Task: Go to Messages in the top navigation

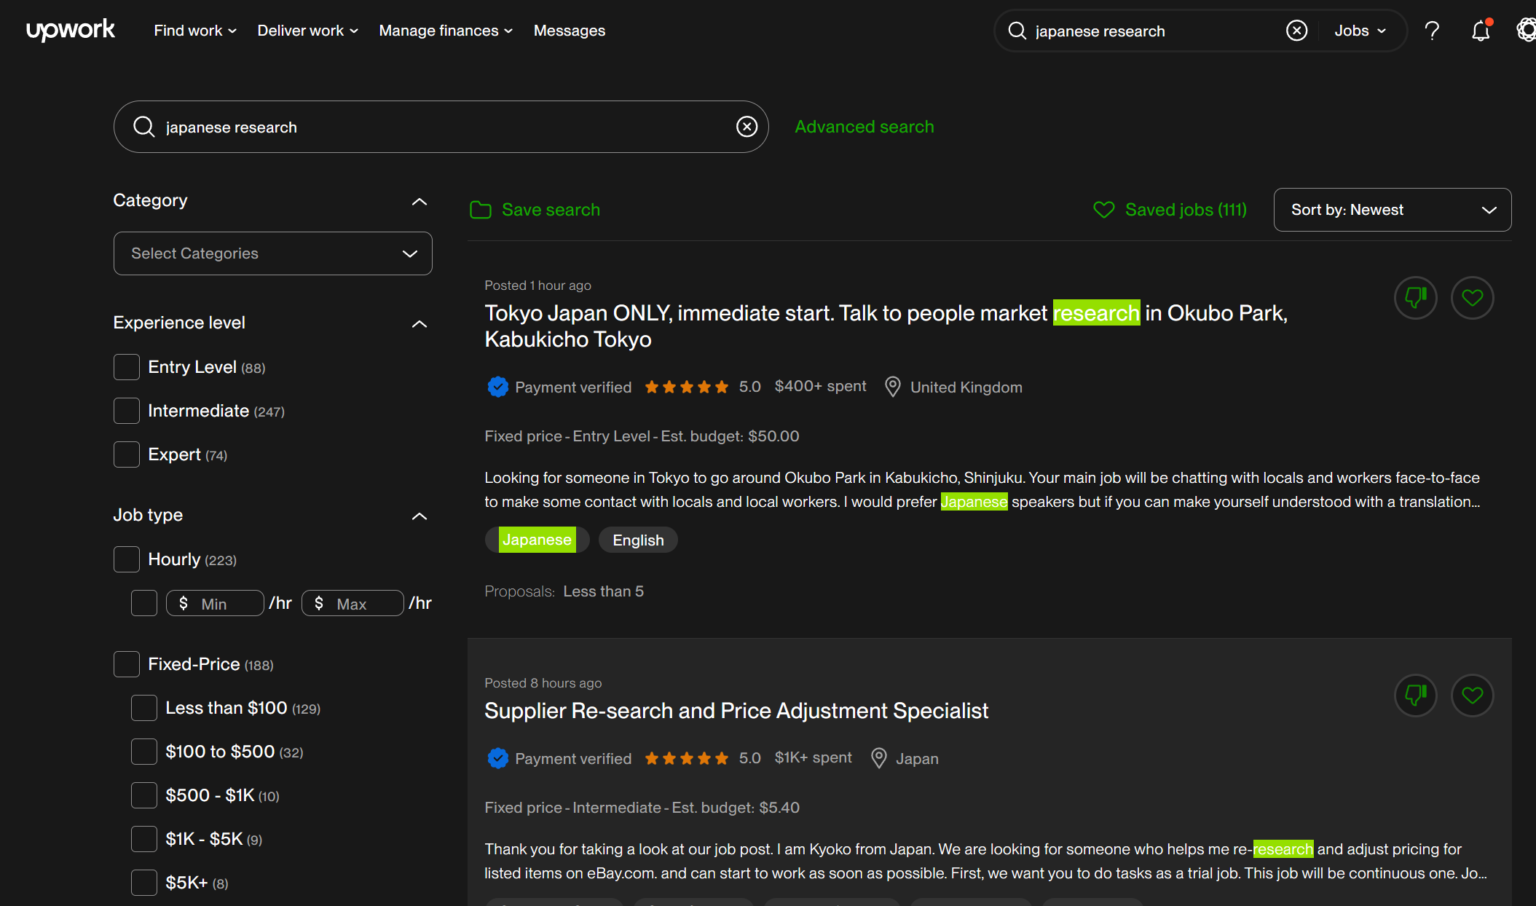Action: [569, 31]
